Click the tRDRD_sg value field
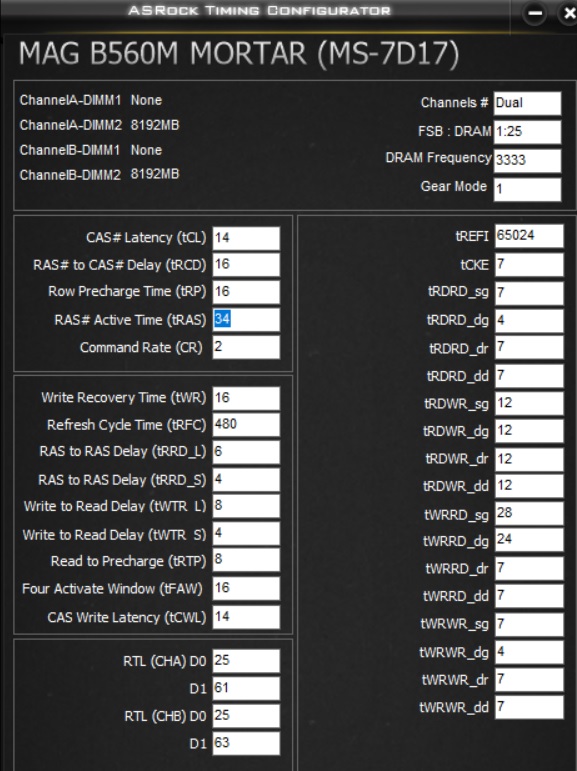 pos(529,293)
